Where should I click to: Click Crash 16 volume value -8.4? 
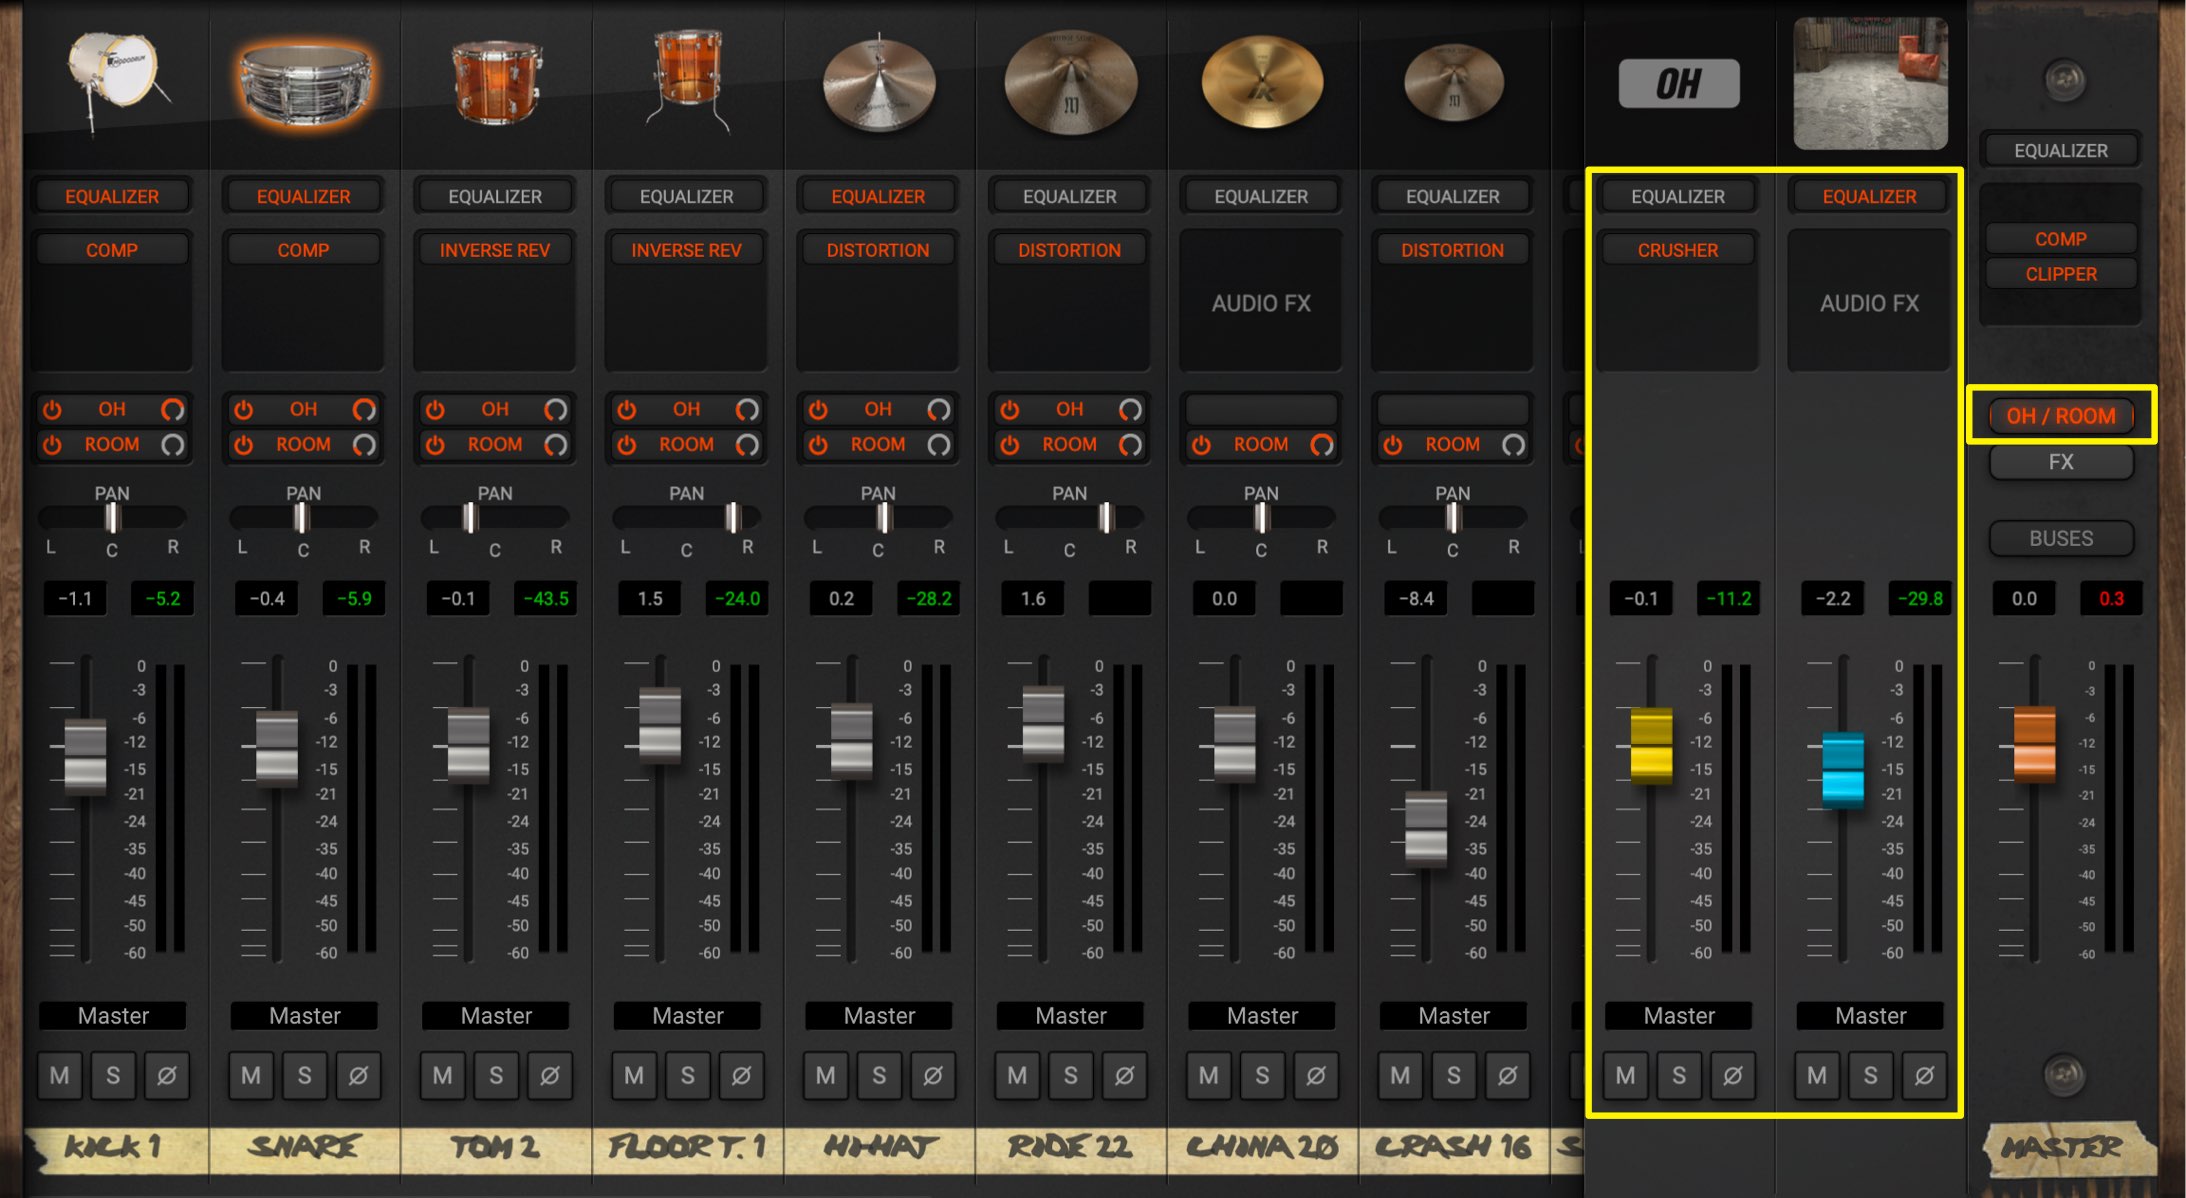tap(1416, 598)
